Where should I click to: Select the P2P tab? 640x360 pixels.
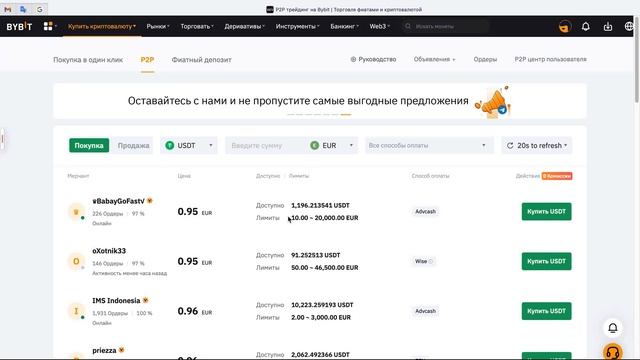coord(147,60)
